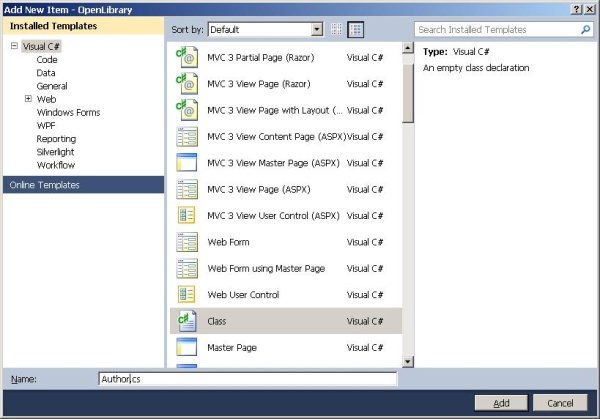Click the template list scrollbar thumb

(408, 93)
